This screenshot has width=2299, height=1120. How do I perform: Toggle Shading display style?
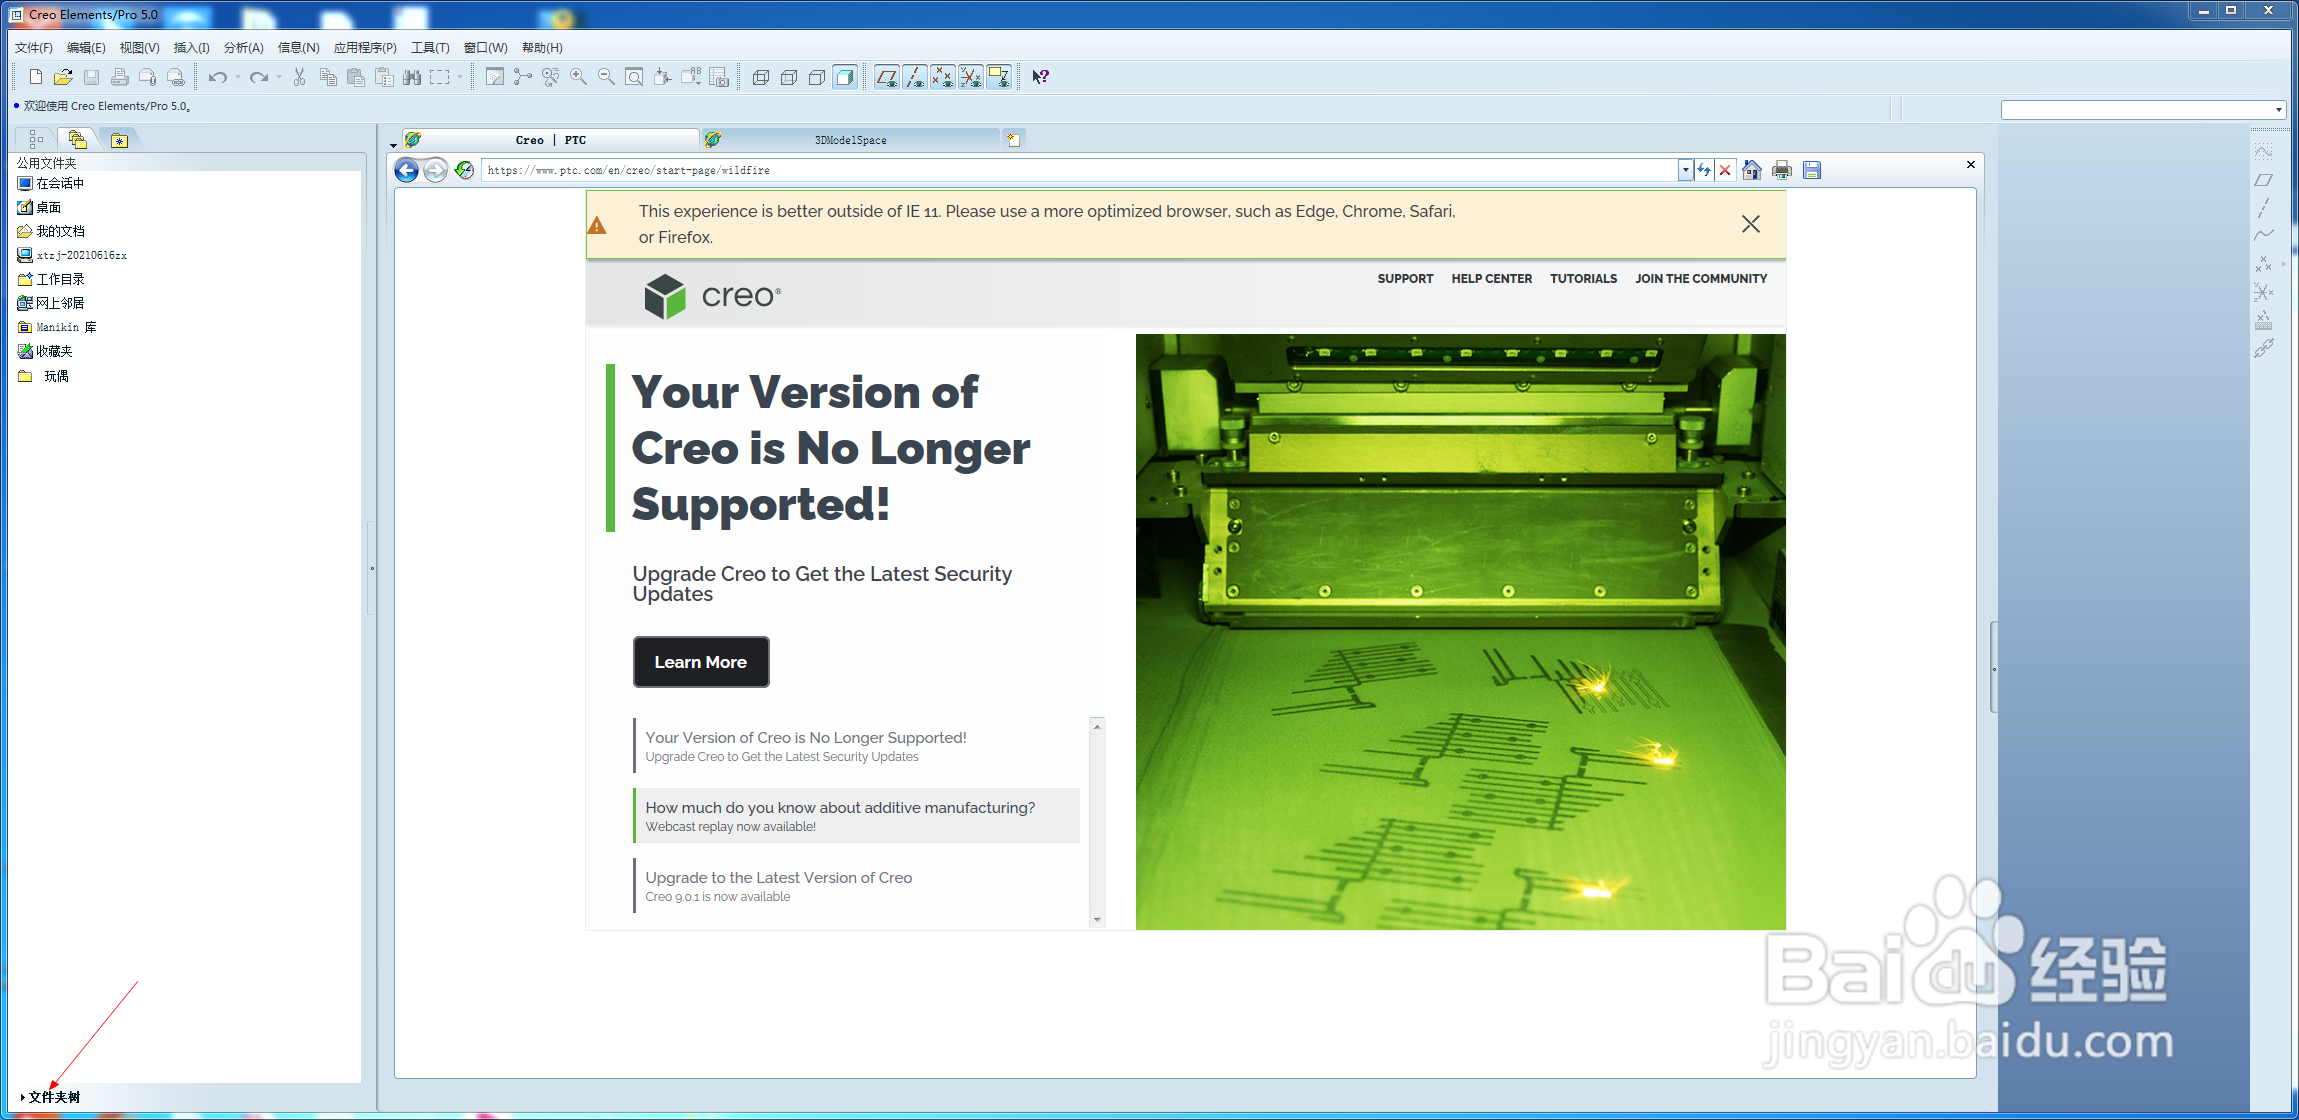click(845, 77)
